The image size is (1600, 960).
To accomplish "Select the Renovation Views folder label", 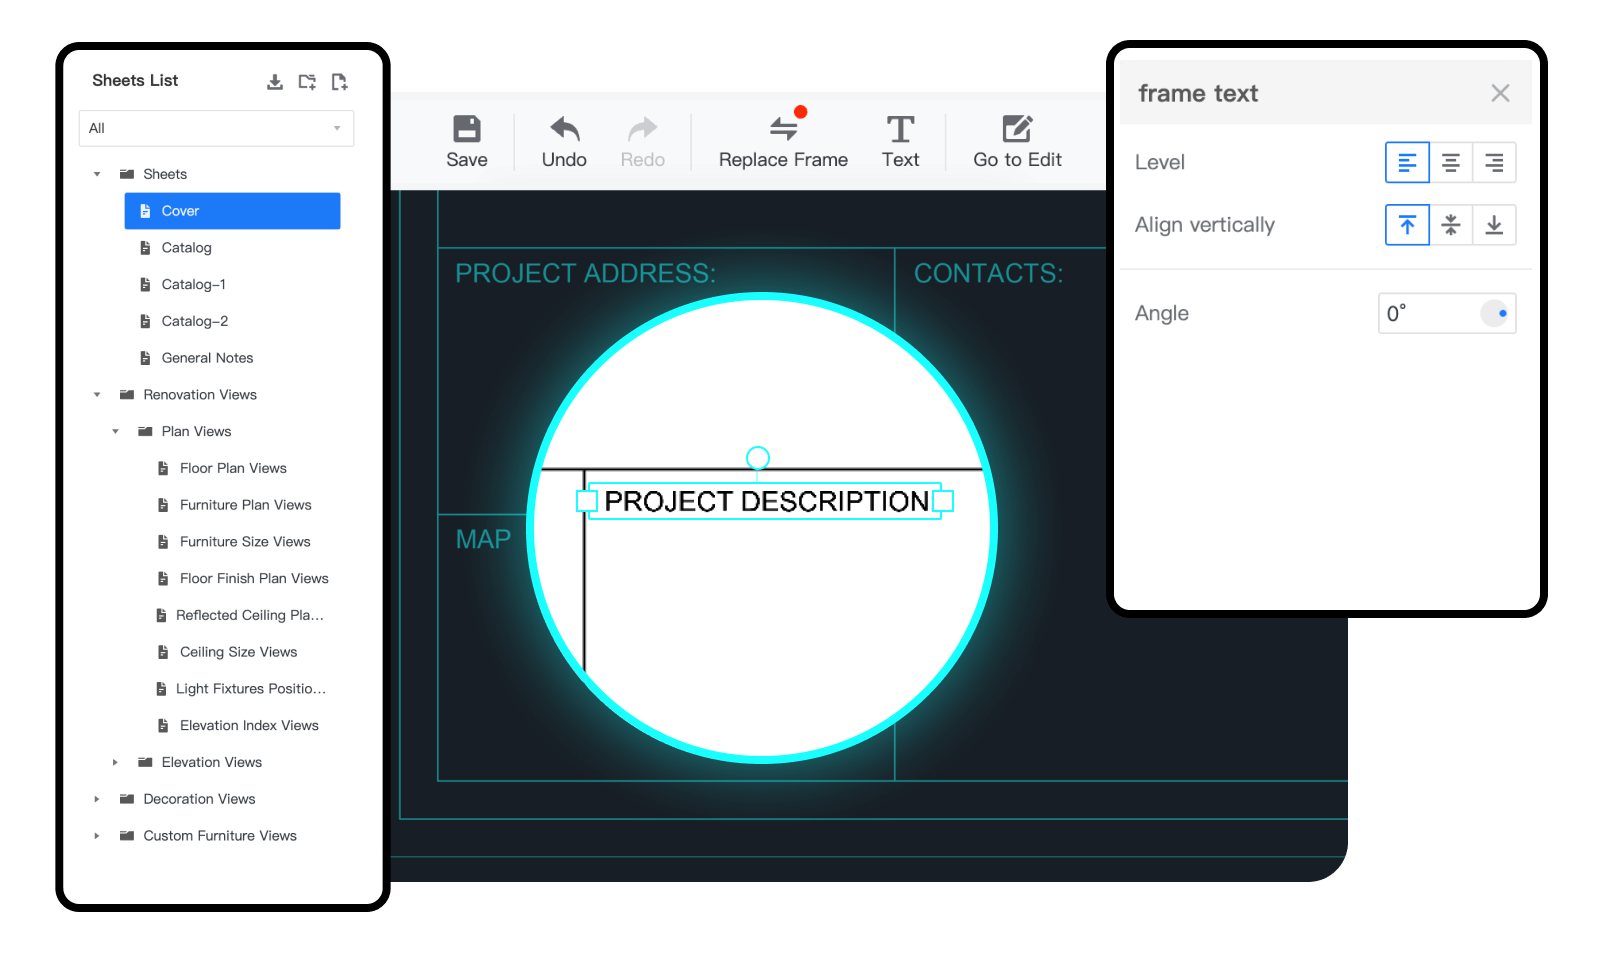I will (x=200, y=395).
